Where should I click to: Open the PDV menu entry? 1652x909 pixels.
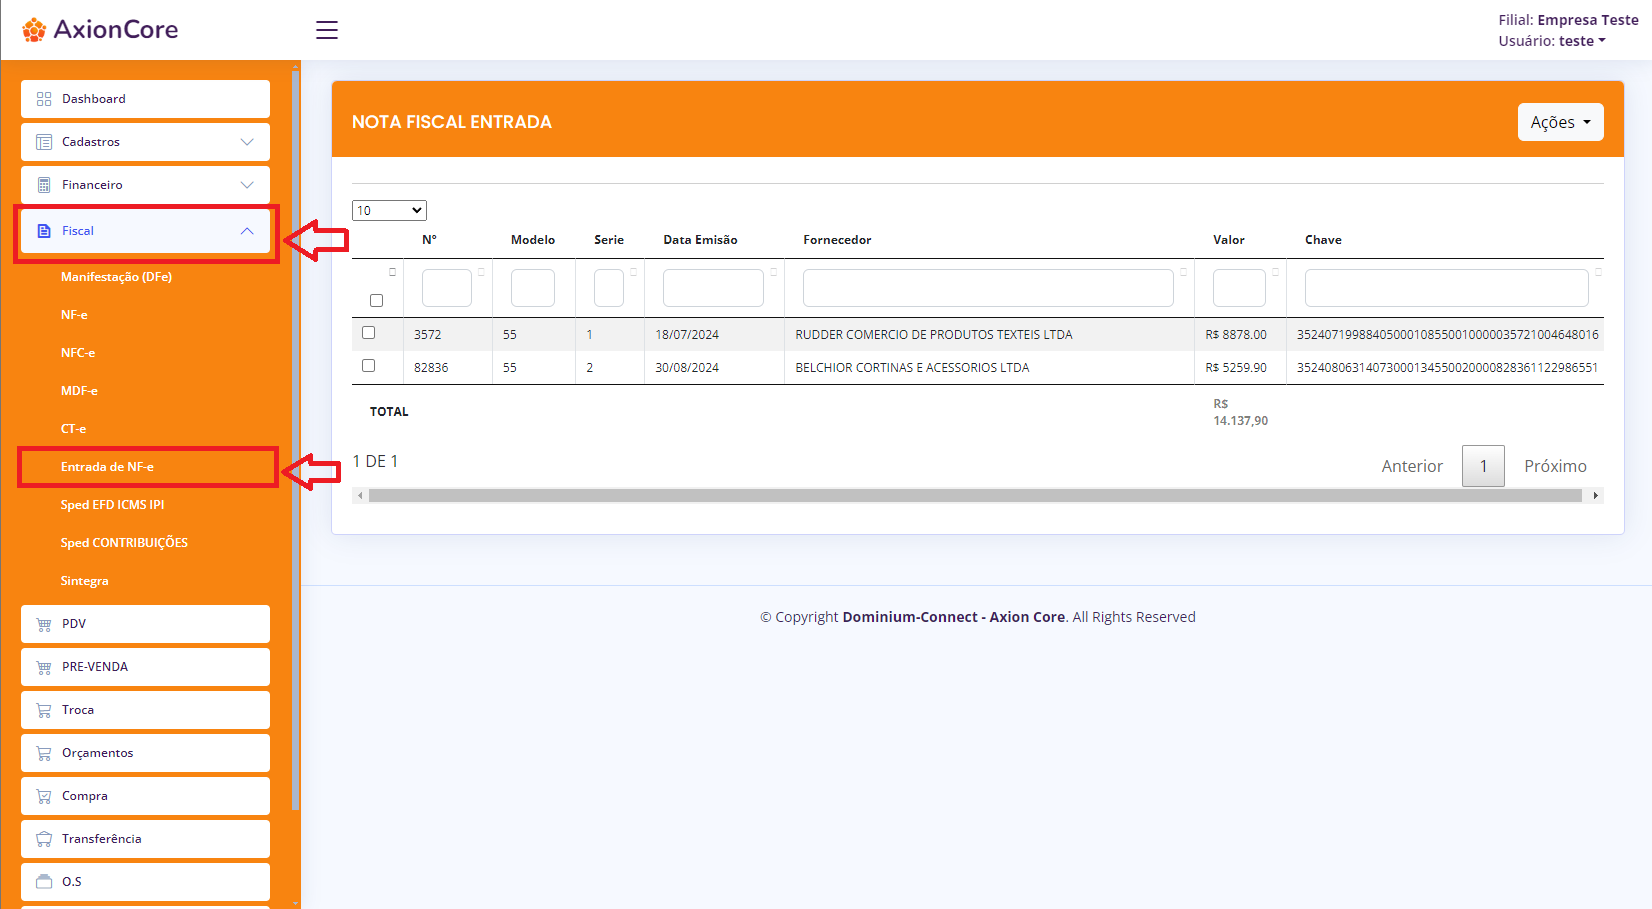coord(145,624)
